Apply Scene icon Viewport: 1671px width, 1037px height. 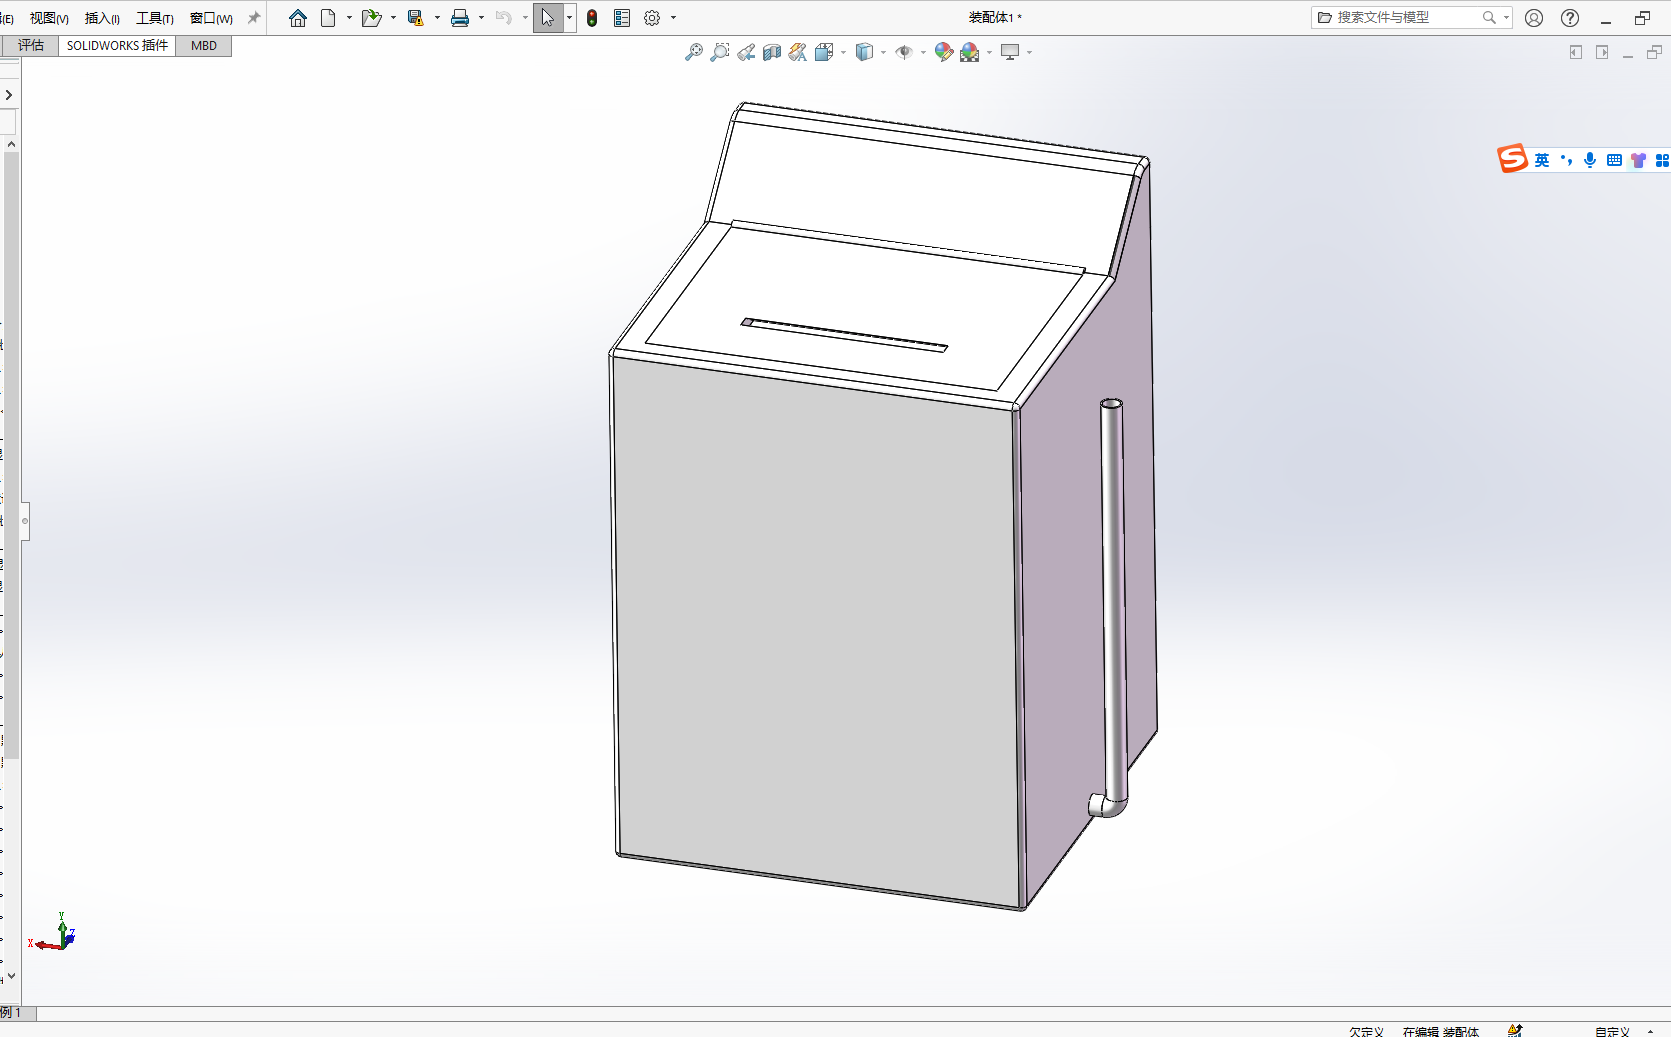970,52
